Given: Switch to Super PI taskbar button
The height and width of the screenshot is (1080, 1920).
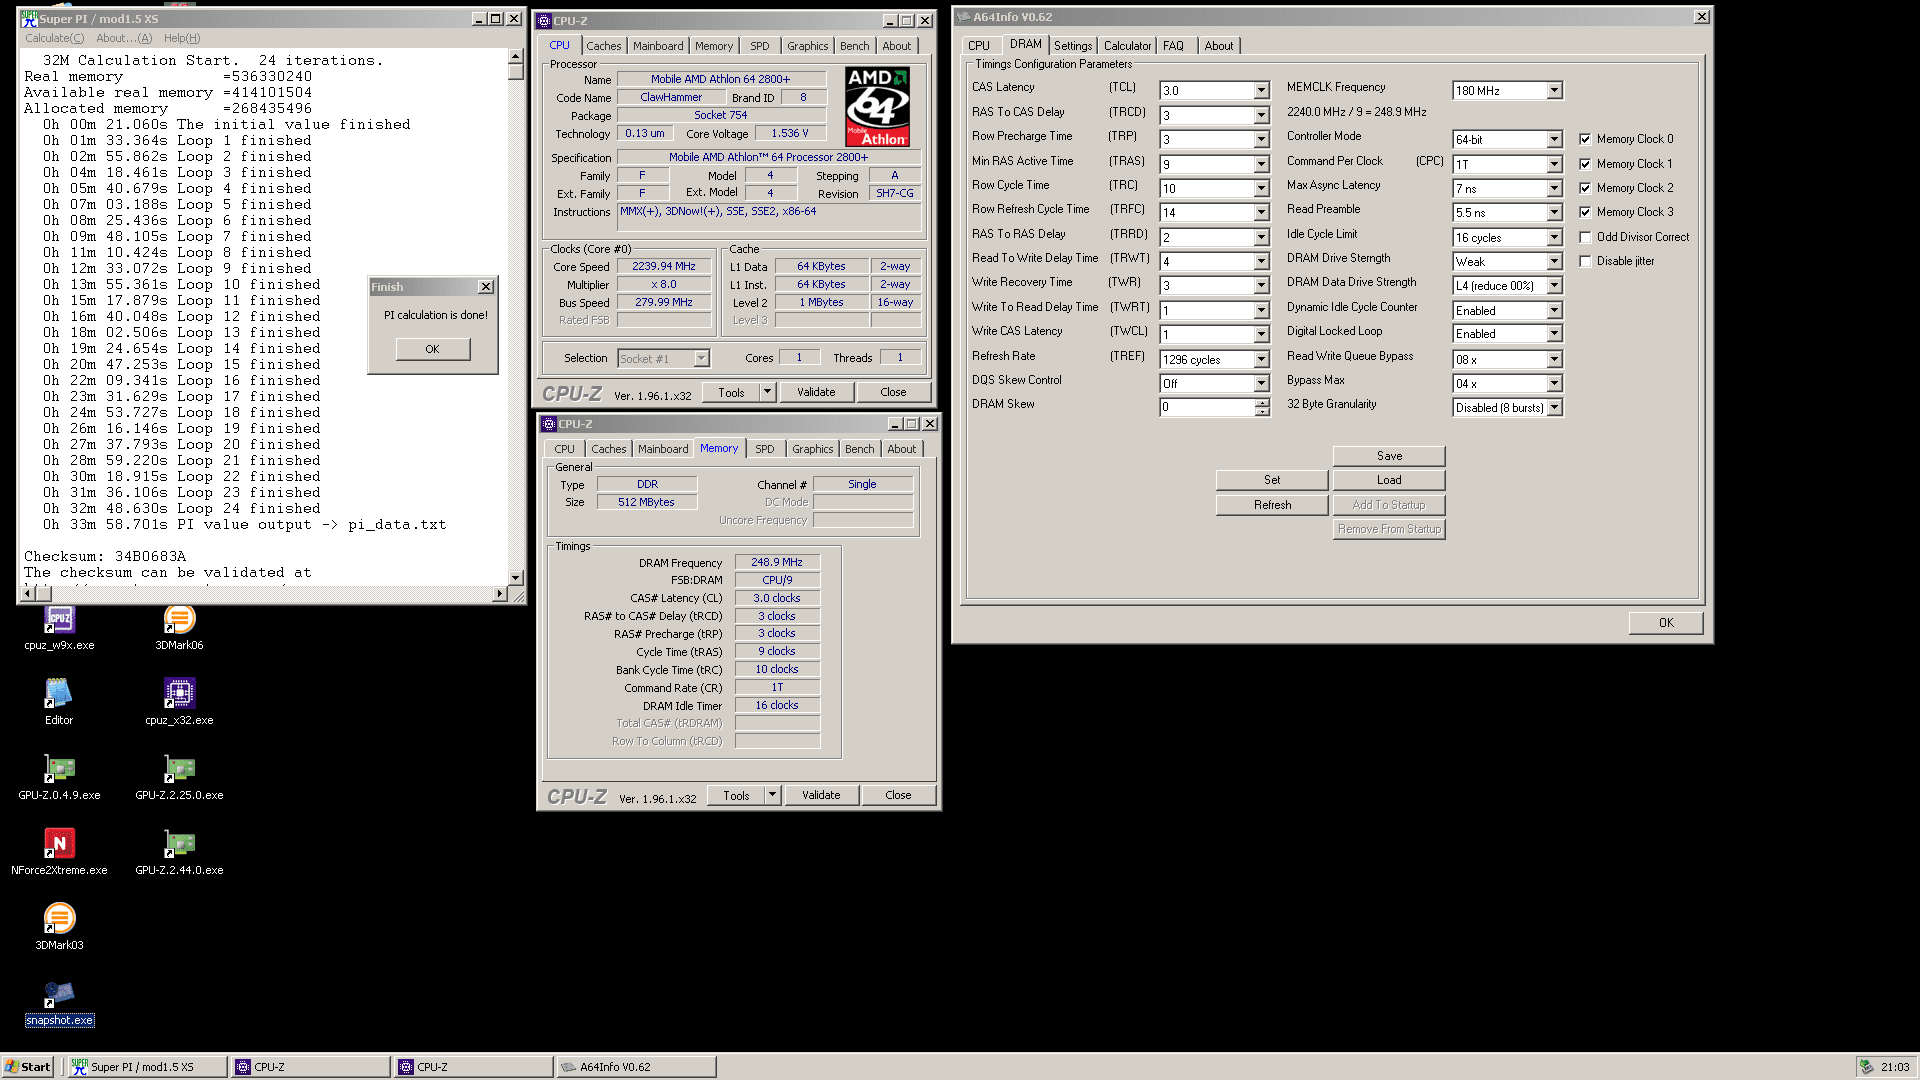Looking at the screenshot, I should tap(148, 1067).
